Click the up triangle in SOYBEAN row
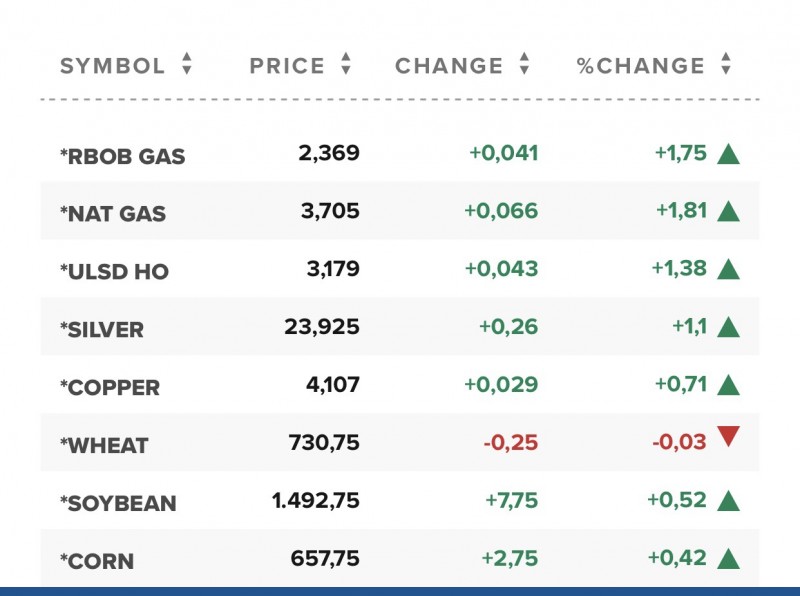The height and width of the screenshot is (596, 800). point(728,500)
